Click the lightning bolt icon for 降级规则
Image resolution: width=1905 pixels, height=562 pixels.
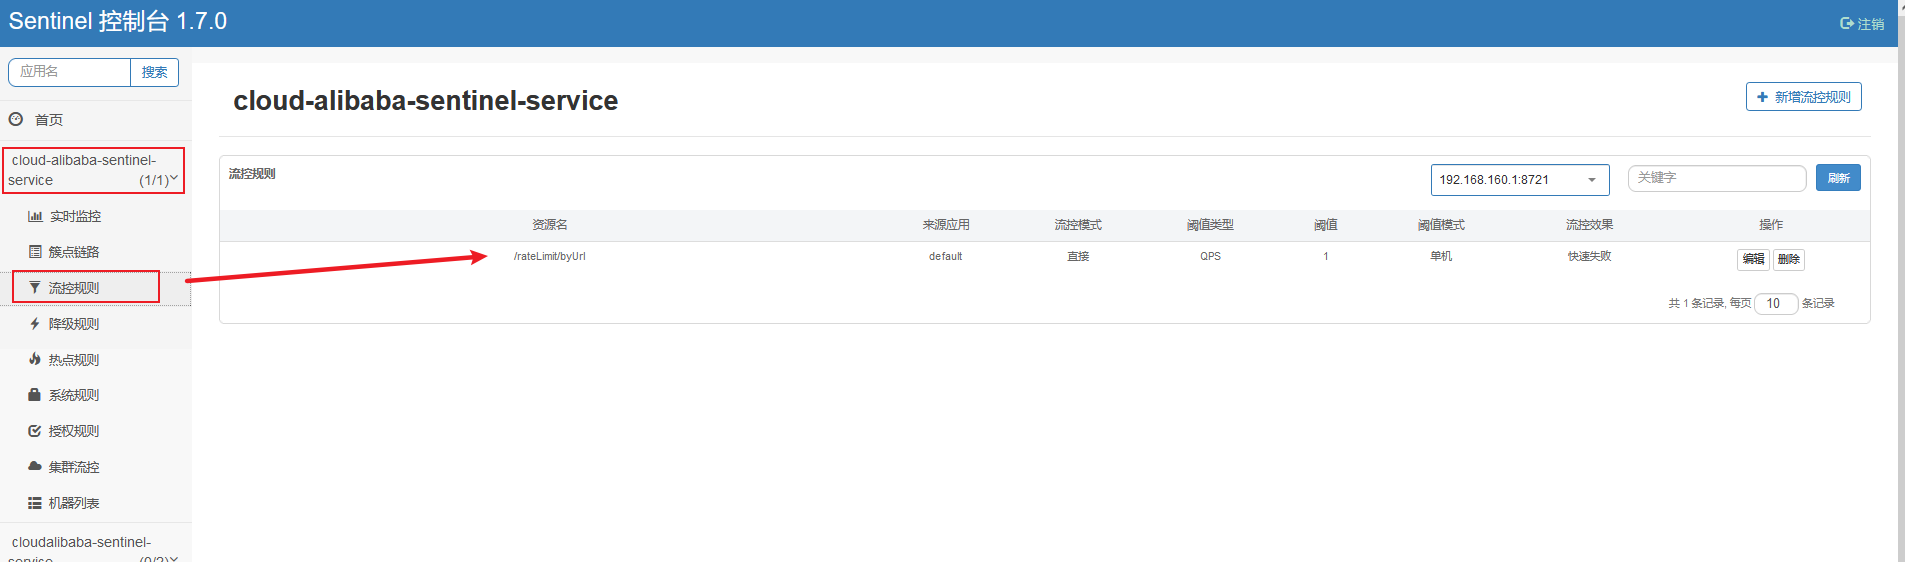click(x=35, y=324)
